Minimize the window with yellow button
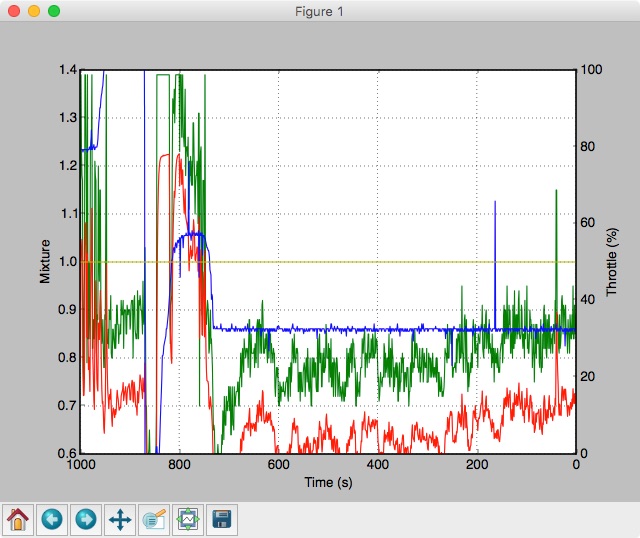640x538 pixels. point(34,11)
